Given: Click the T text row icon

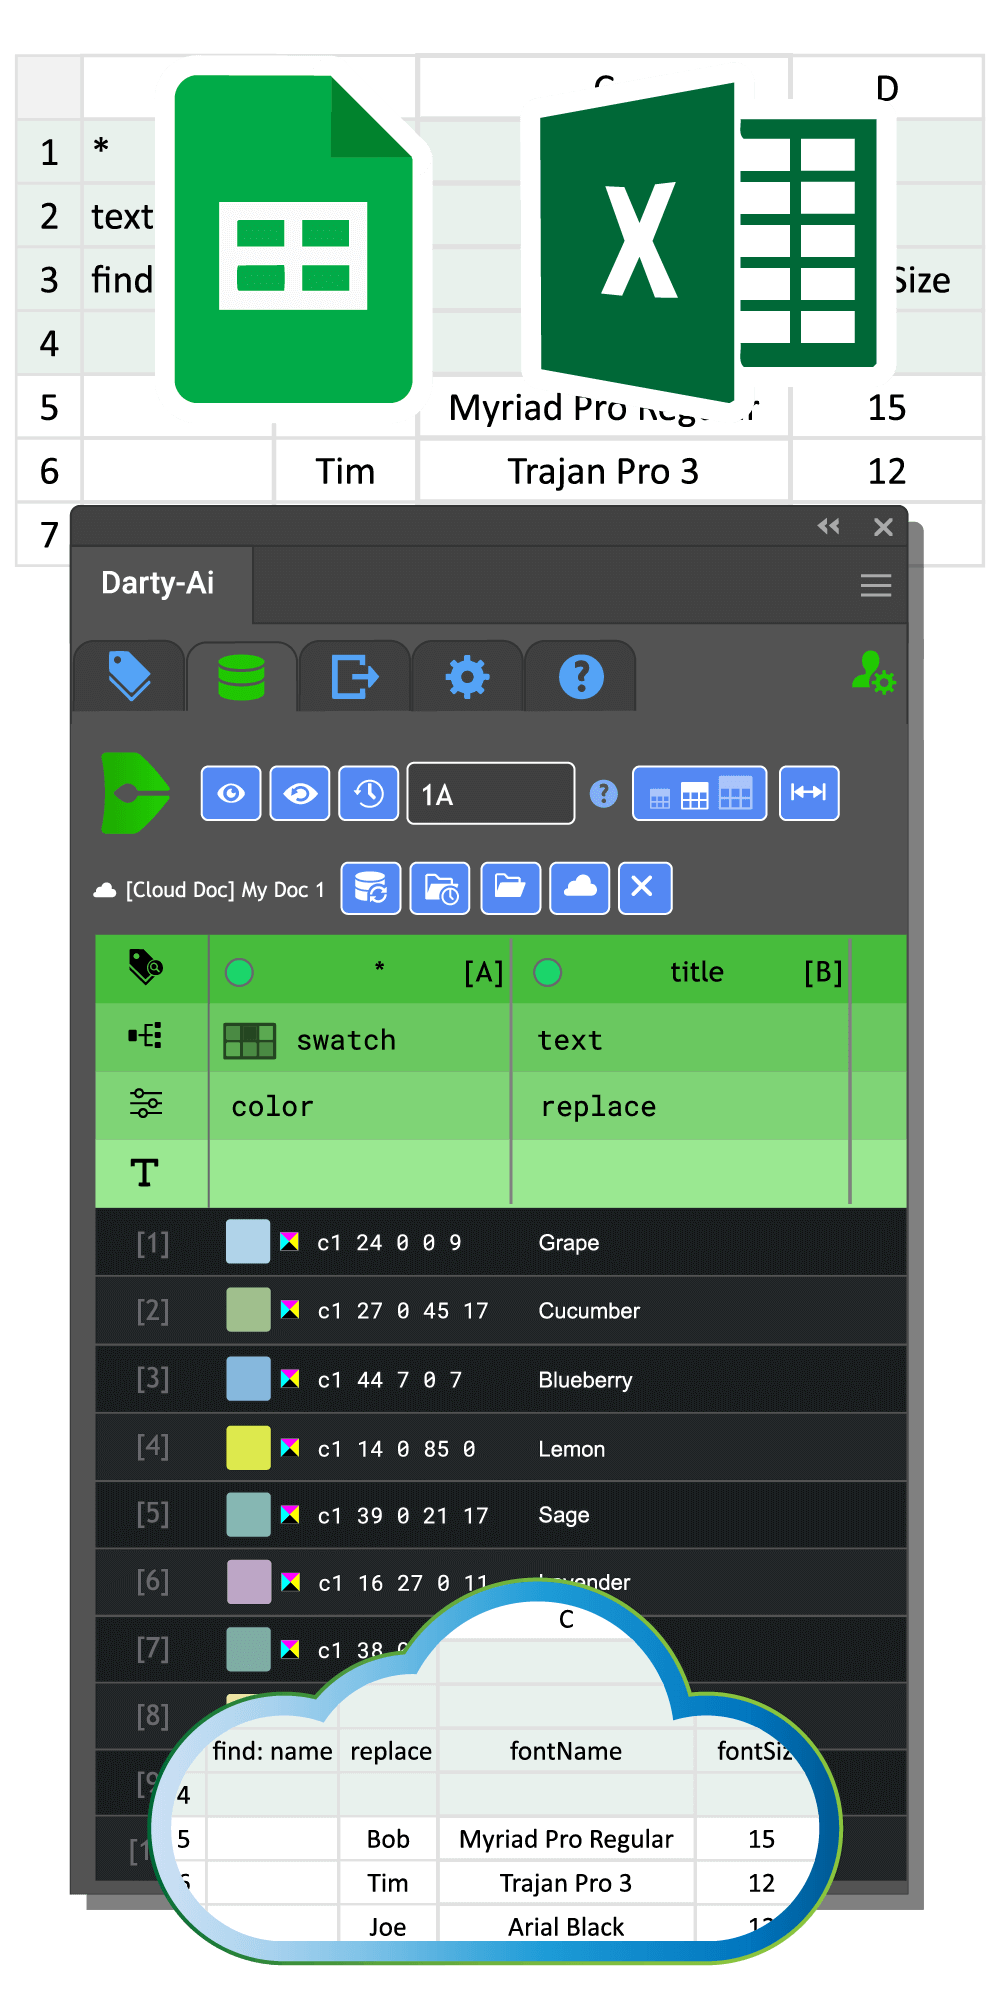Looking at the screenshot, I should click(x=145, y=1172).
